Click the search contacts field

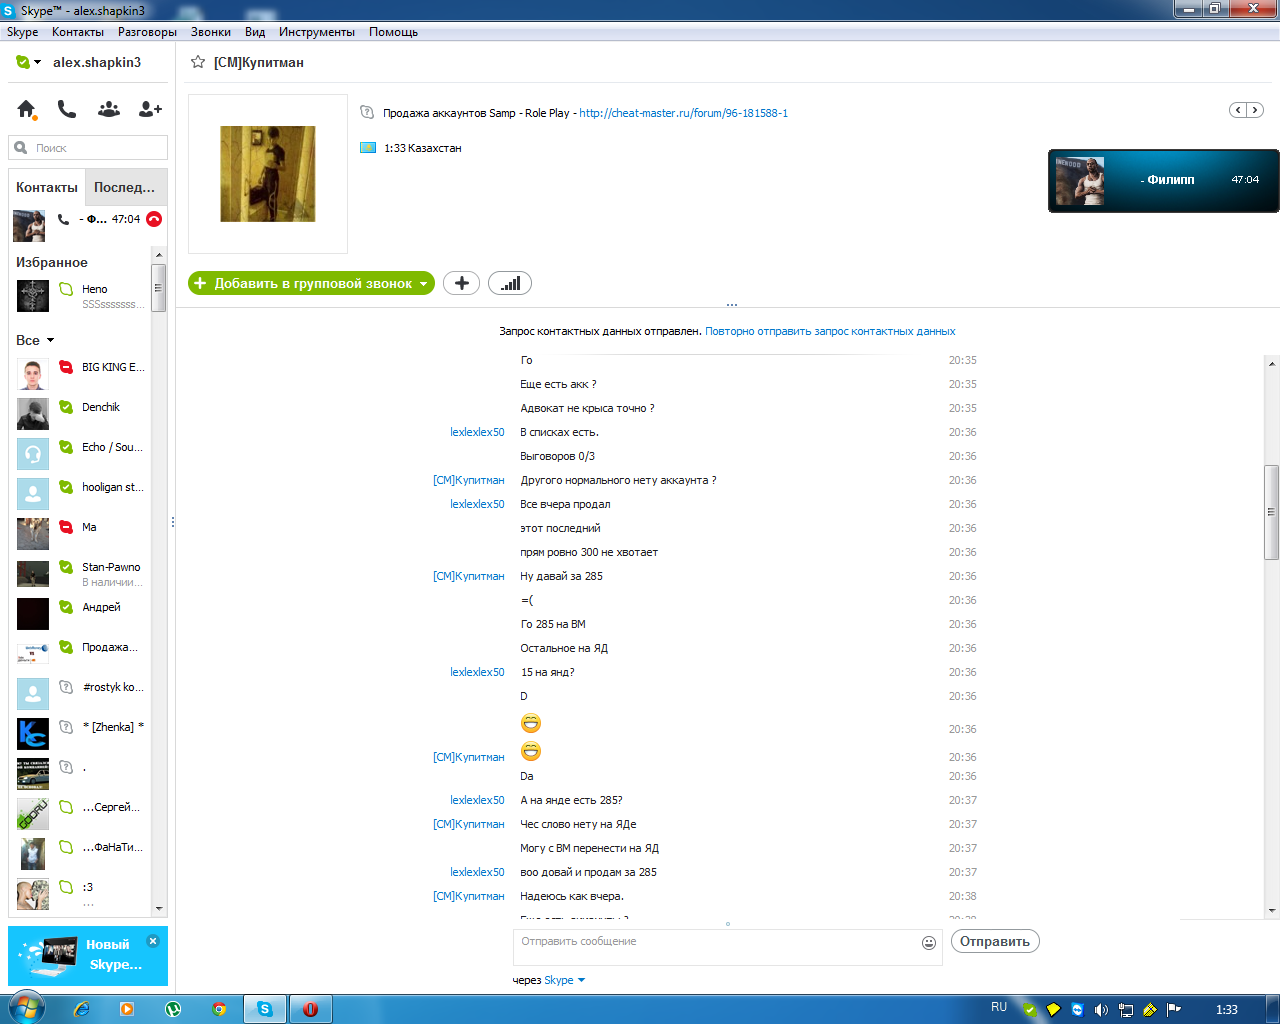88,148
